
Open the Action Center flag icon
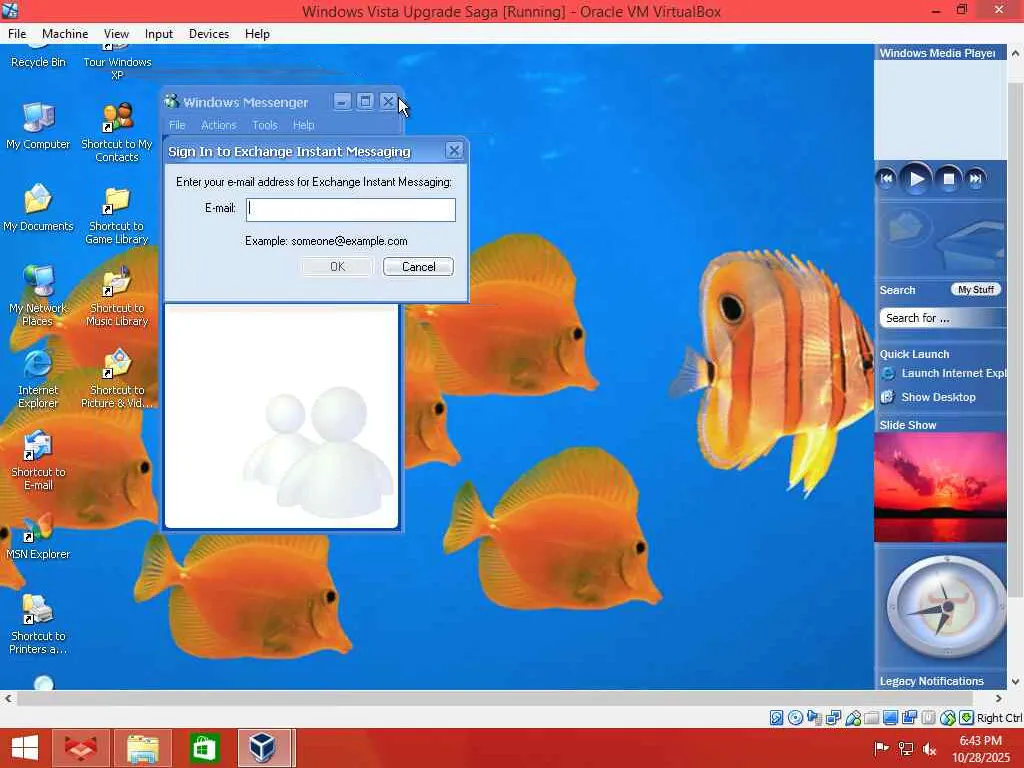click(882, 749)
